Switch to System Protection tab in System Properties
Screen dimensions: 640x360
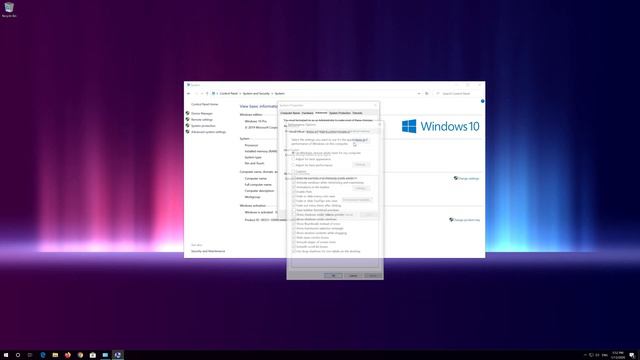click(340, 113)
